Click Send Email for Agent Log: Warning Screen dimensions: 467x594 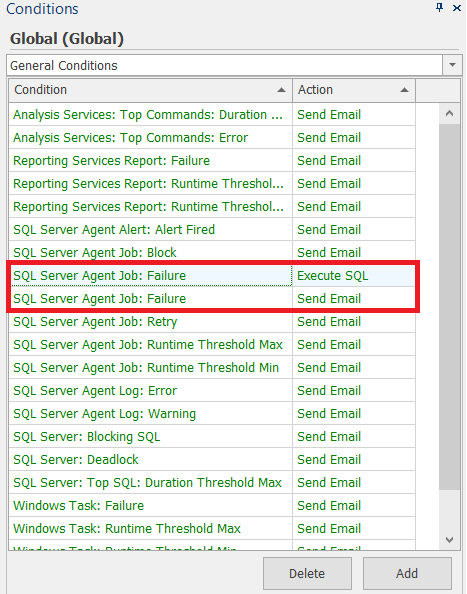[x=354, y=414]
